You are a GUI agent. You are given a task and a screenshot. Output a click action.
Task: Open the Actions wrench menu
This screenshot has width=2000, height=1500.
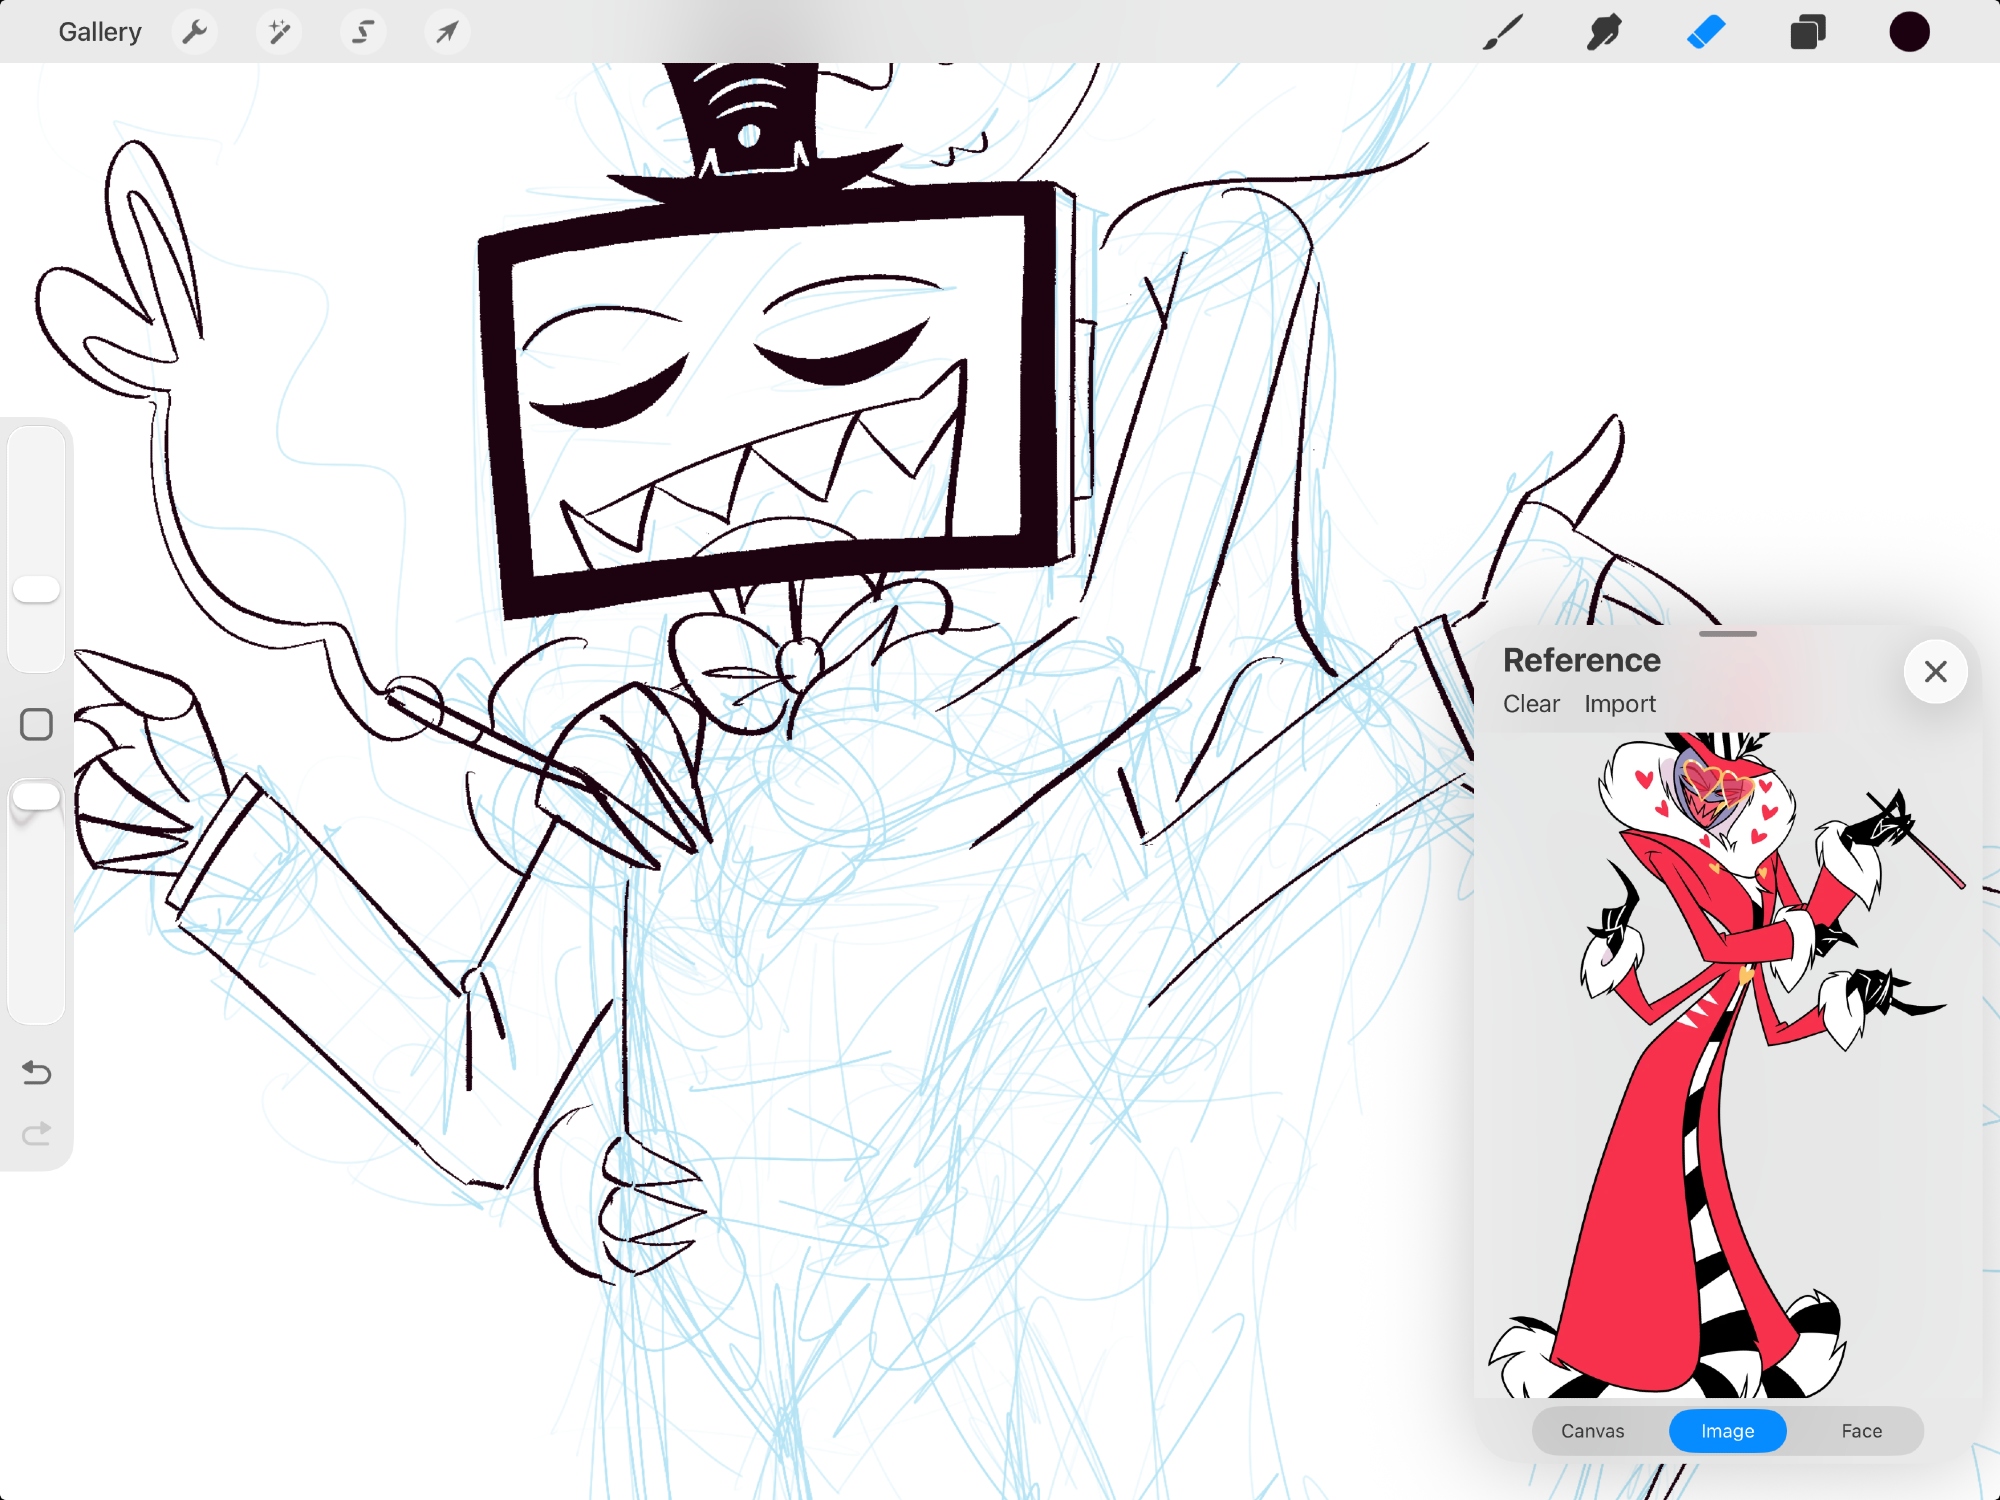pos(195,32)
